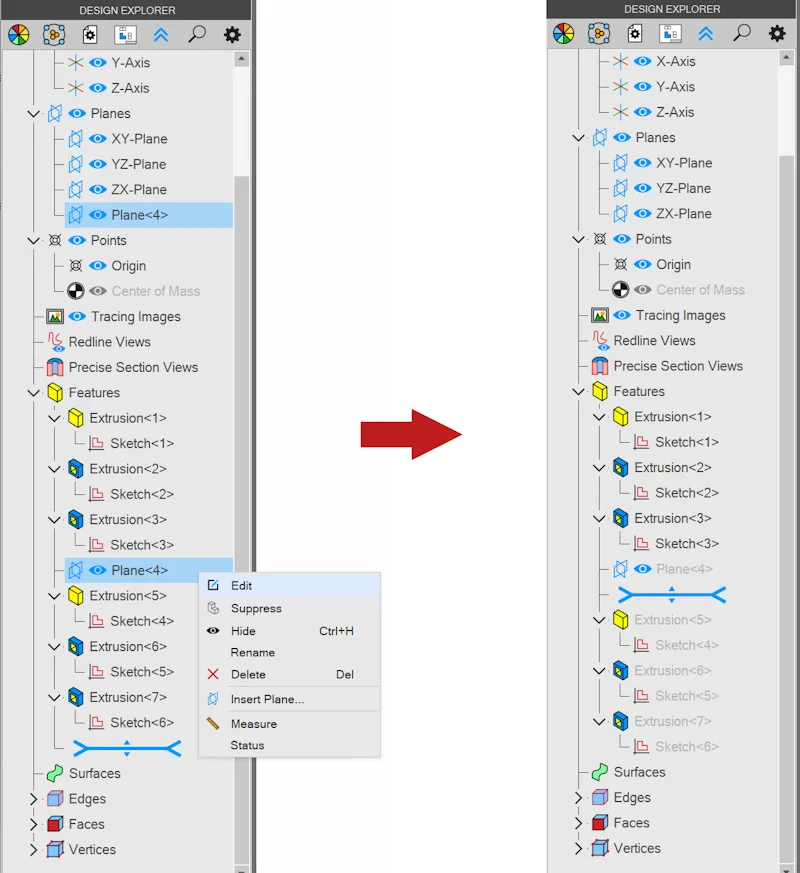Screen dimensions: 800x873
Task: Click the Precise Section Views icon in right explorer
Action: [x=600, y=366]
